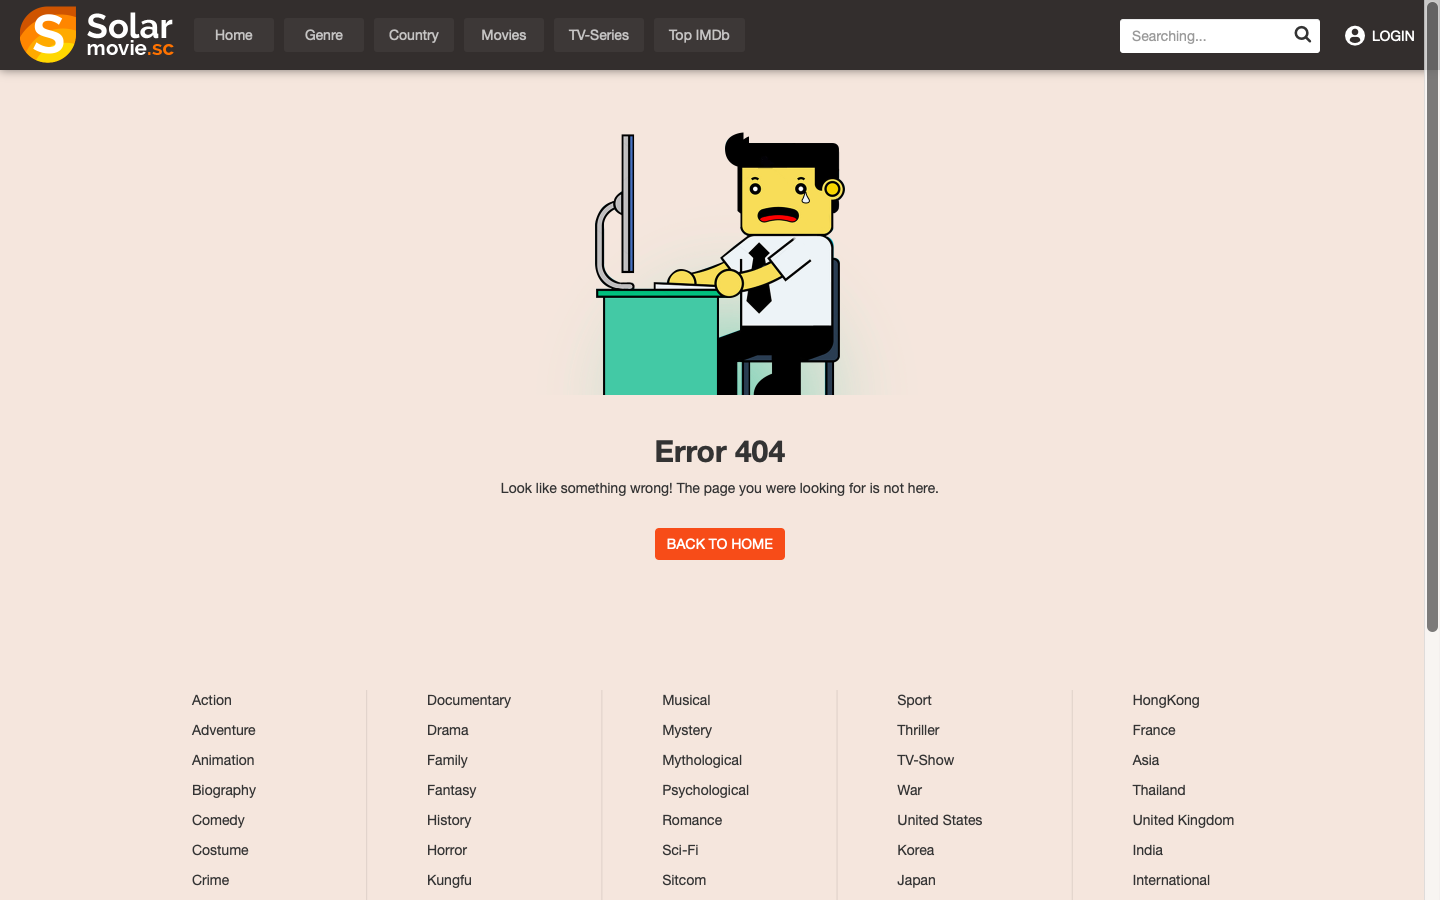Viewport: 1440px width, 900px height.
Task: Open the Action genre link
Action: 211,700
